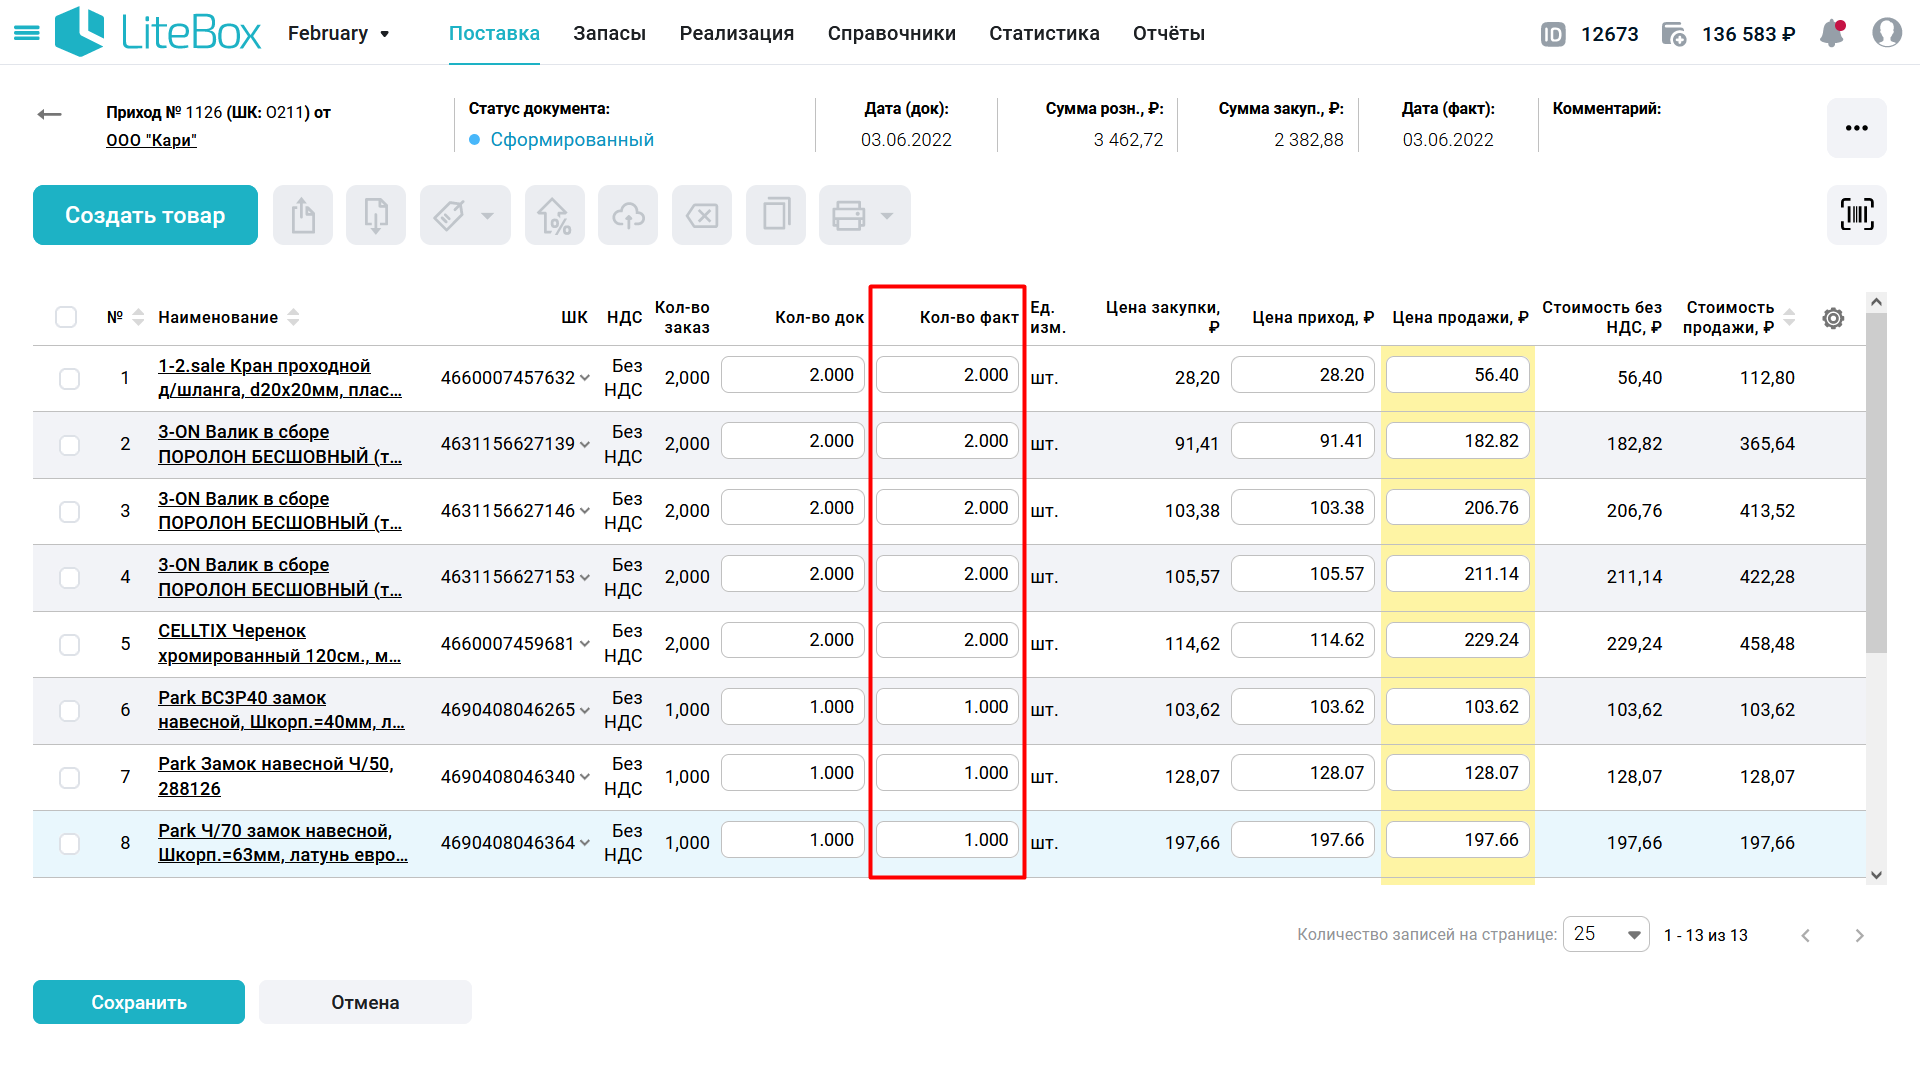Open the ООО "Кари" supplier link
The width and height of the screenshot is (1920, 1080).
coord(151,140)
